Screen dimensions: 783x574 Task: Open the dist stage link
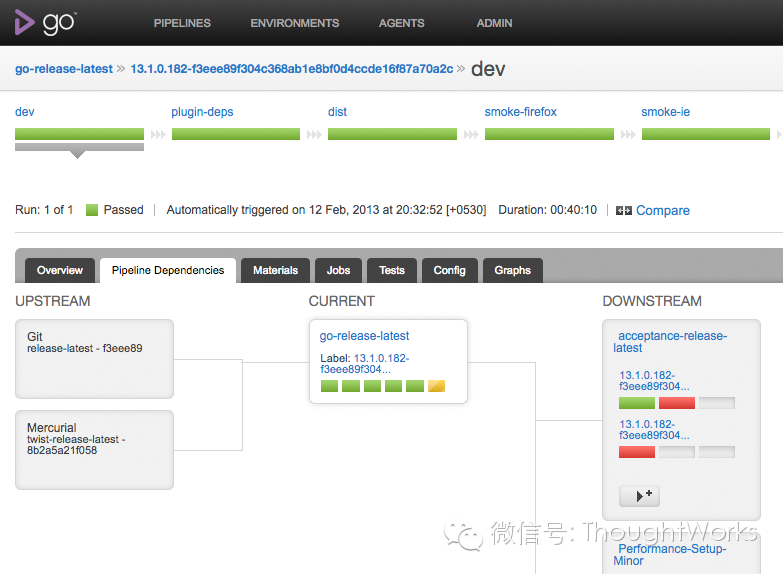tap(337, 112)
